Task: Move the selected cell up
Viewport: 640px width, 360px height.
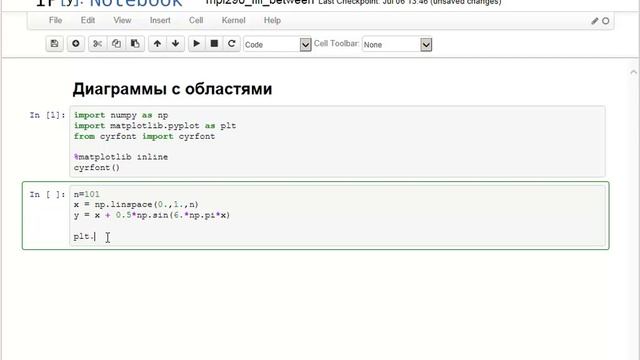Action: (157, 44)
